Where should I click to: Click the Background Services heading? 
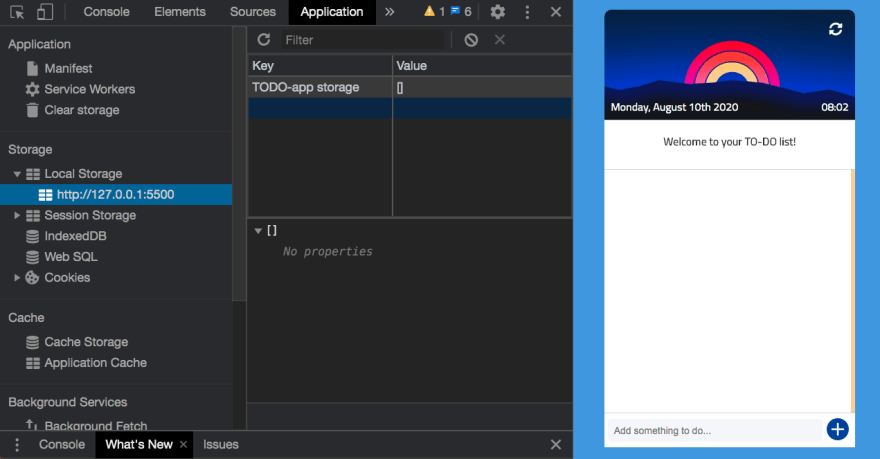pos(67,402)
